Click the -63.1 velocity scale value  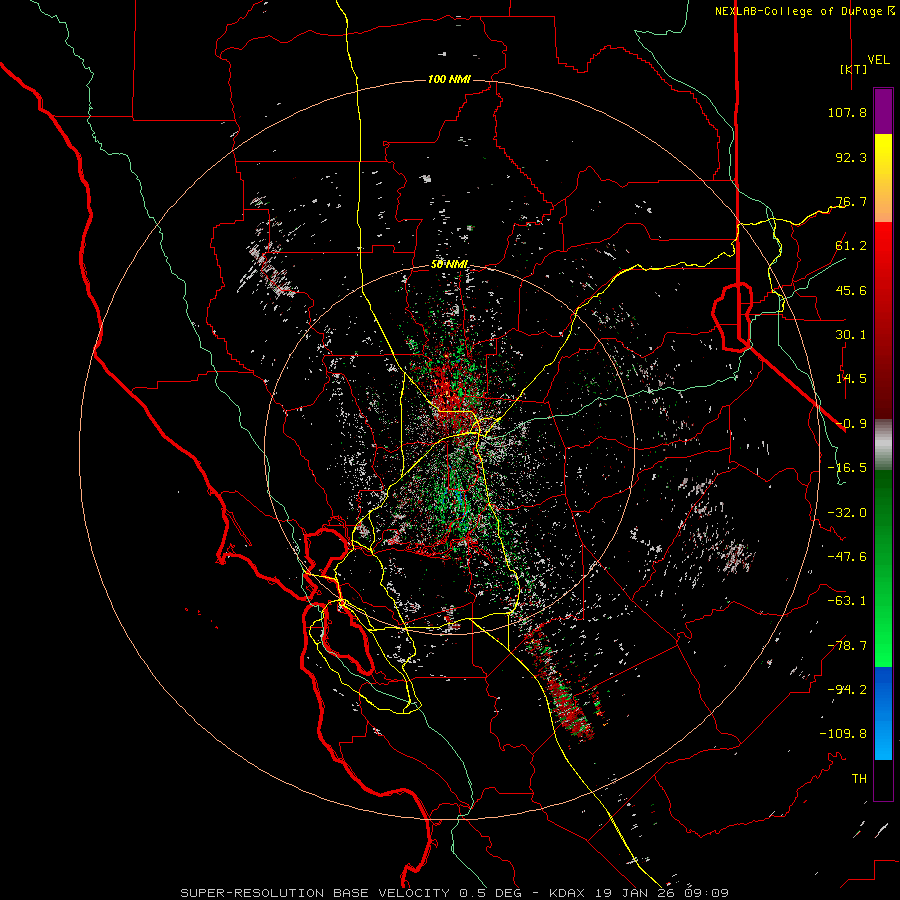tap(847, 601)
